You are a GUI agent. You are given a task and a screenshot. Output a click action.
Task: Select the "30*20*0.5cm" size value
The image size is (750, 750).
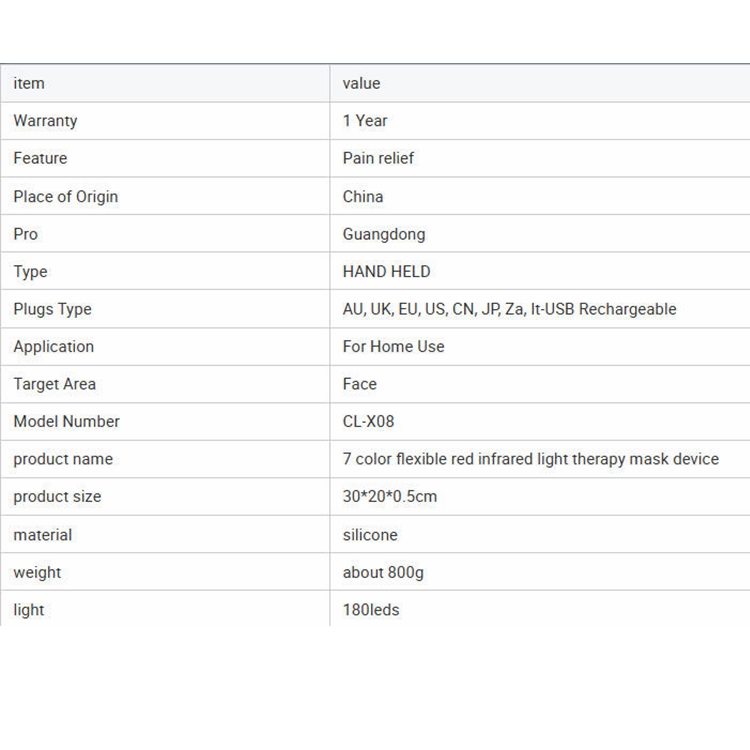(390, 497)
